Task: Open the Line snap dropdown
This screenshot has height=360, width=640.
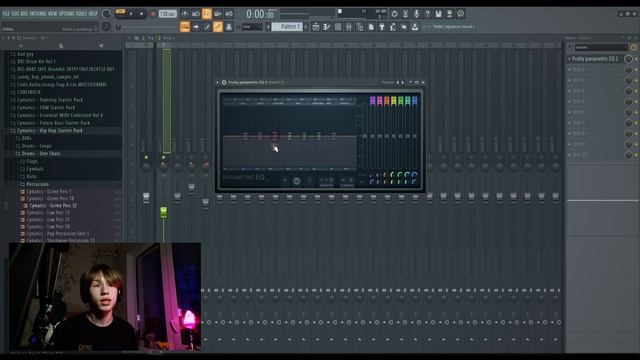Action: click(x=252, y=27)
